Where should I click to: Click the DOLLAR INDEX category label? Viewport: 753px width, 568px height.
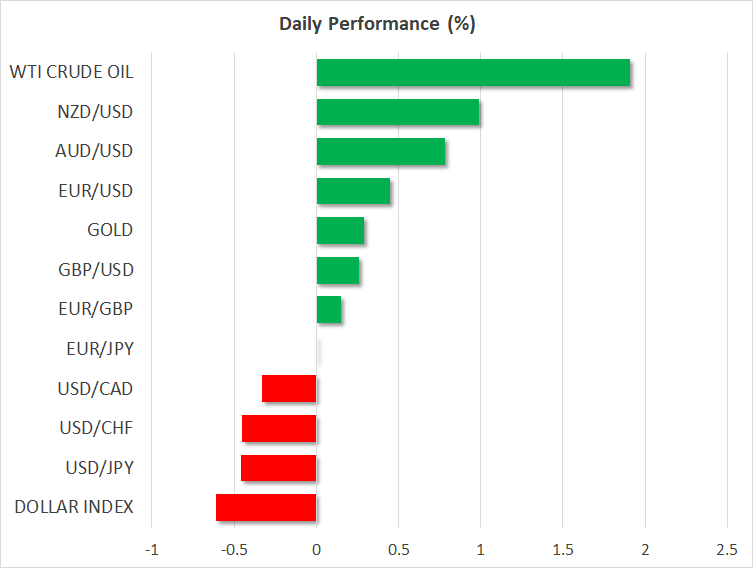74,507
